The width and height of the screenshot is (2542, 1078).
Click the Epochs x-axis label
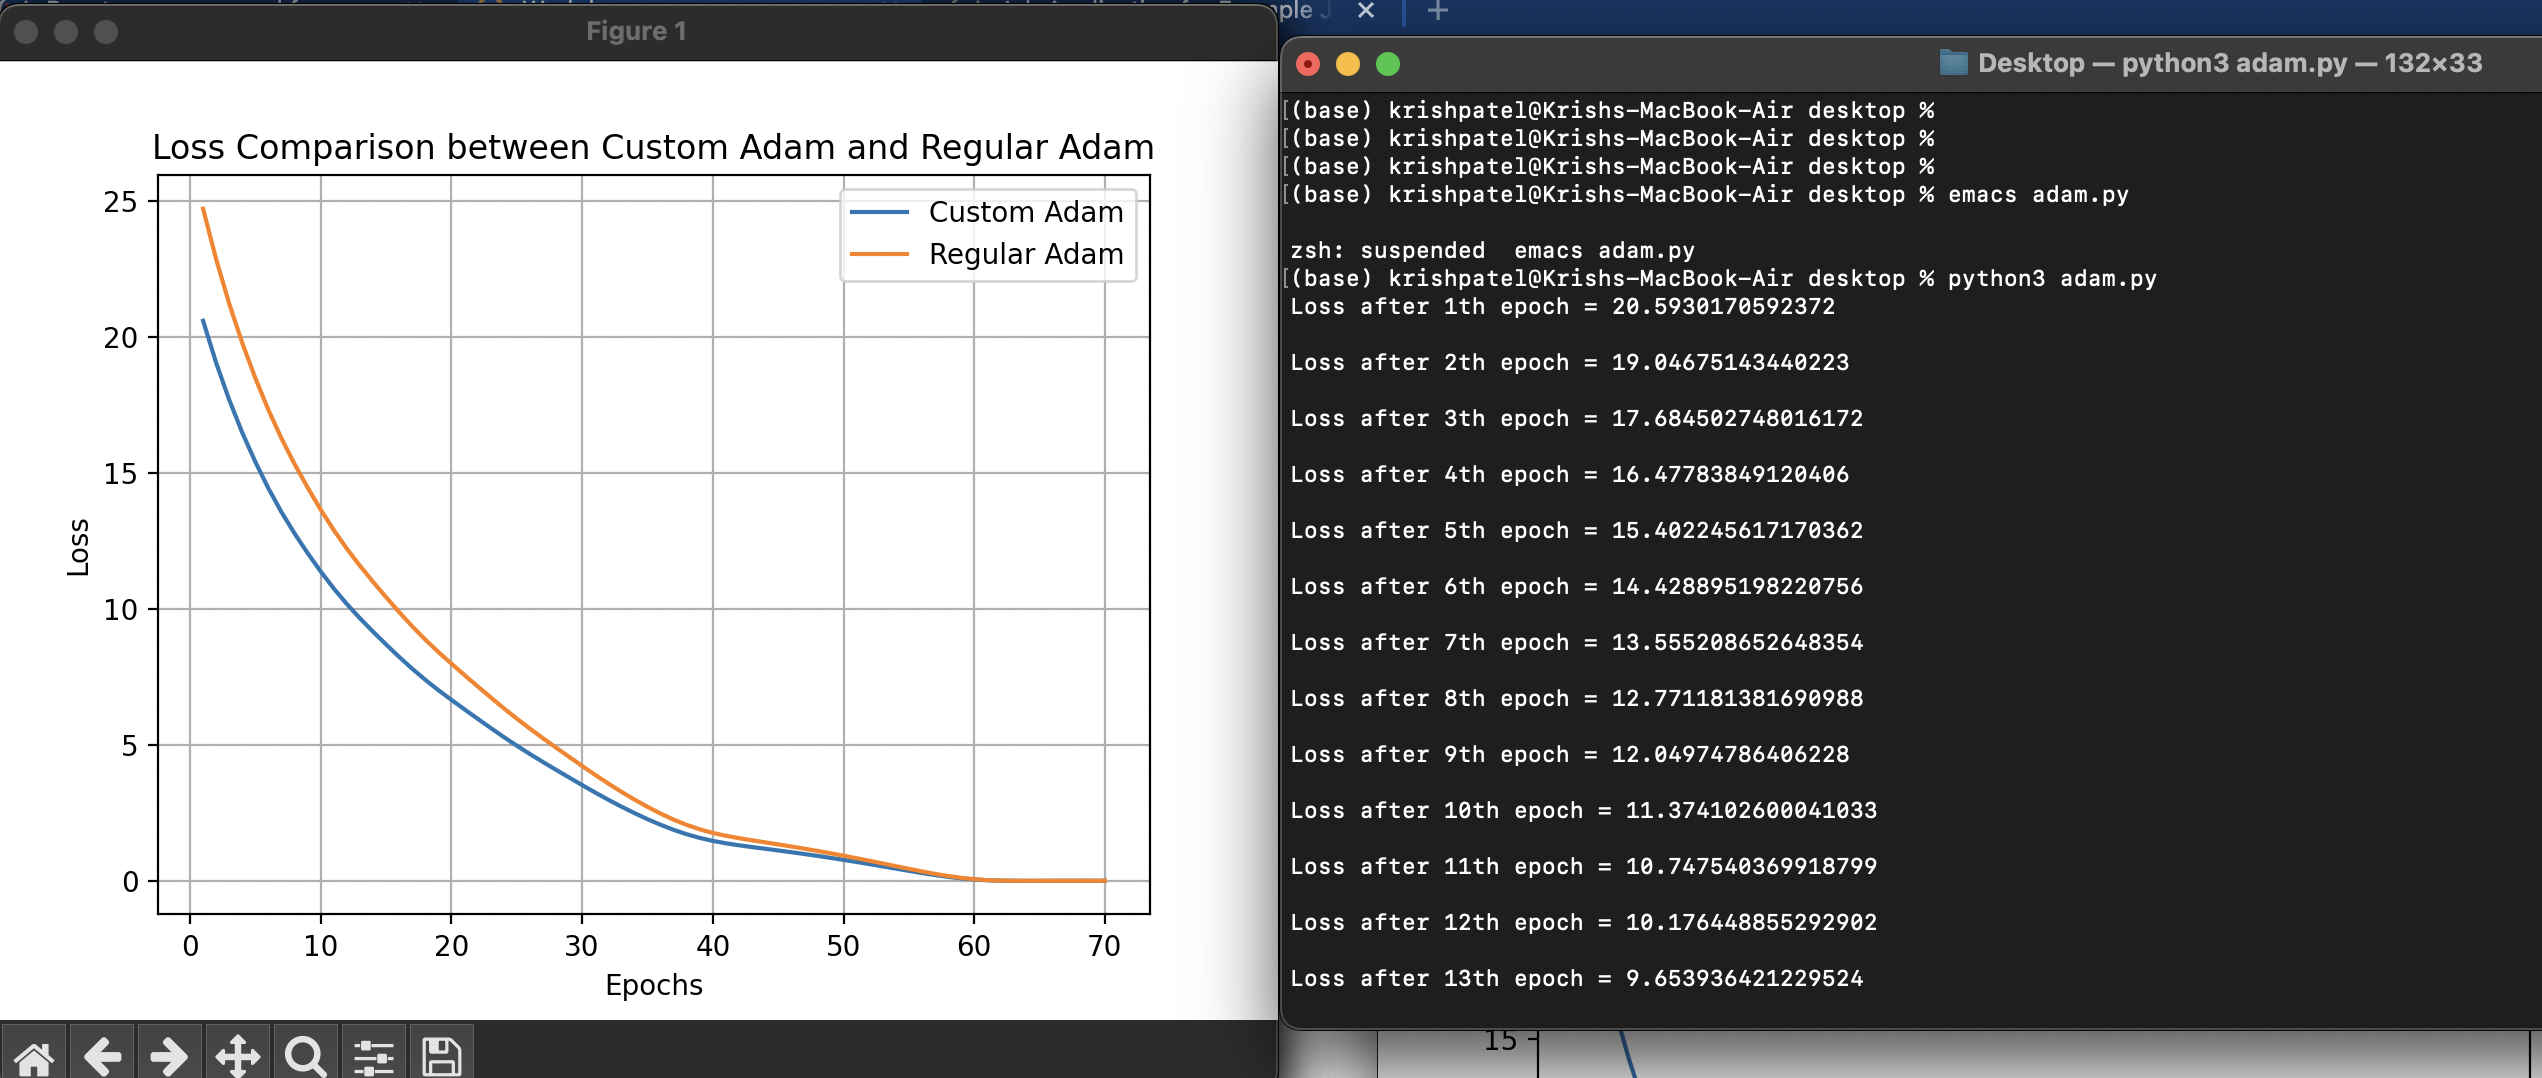click(654, 985)
